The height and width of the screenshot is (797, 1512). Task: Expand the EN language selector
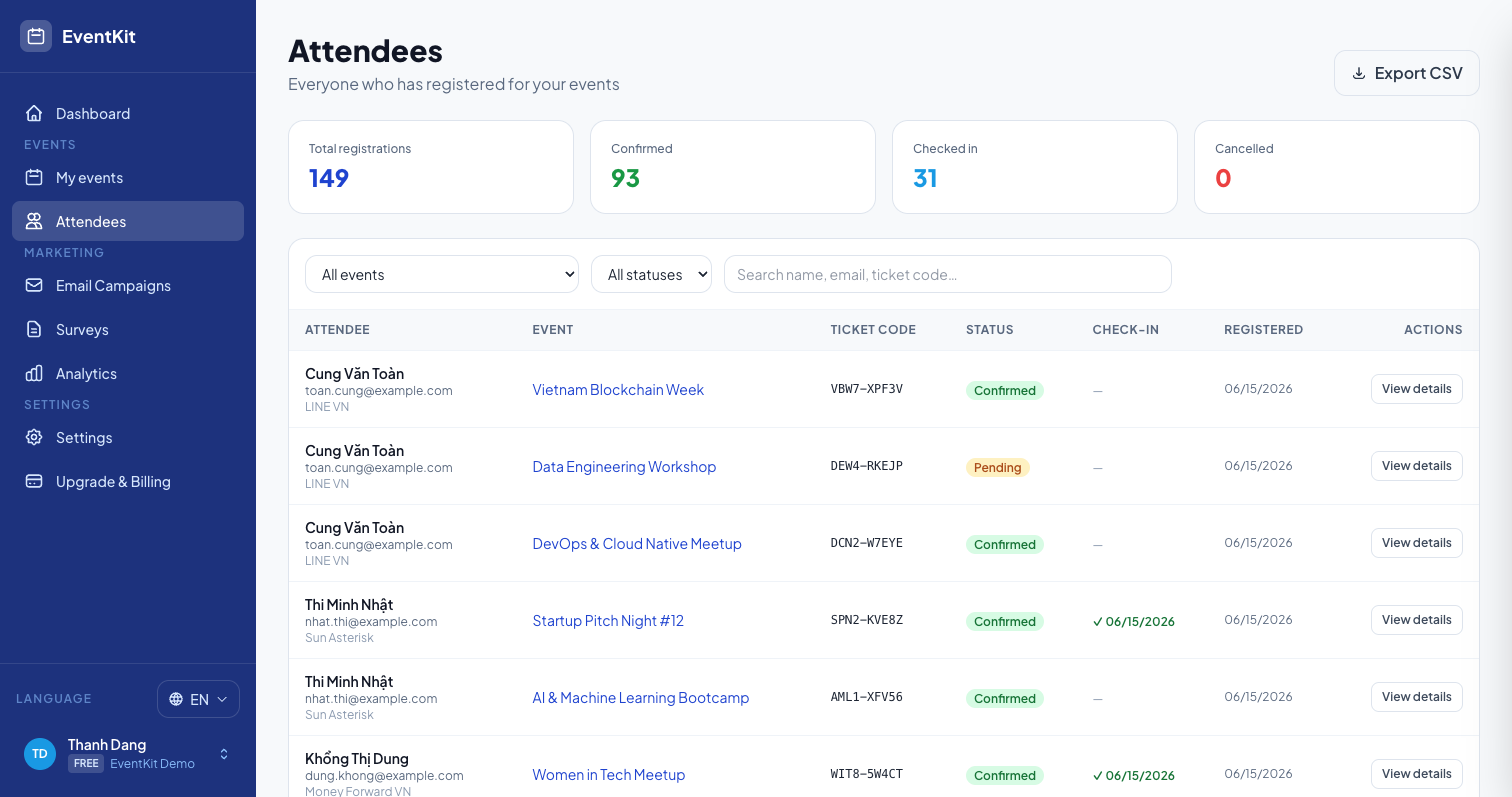(x=198, y=699)
